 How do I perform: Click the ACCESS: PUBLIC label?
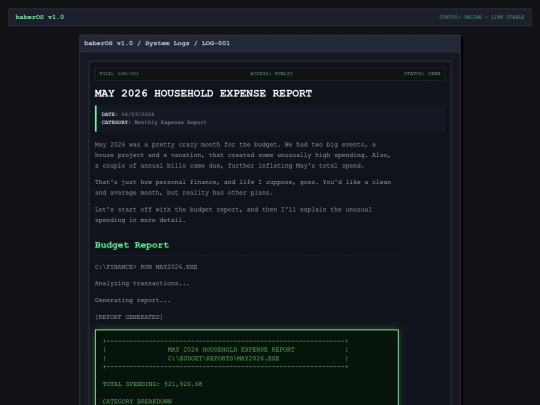click(x=271, y=74)
